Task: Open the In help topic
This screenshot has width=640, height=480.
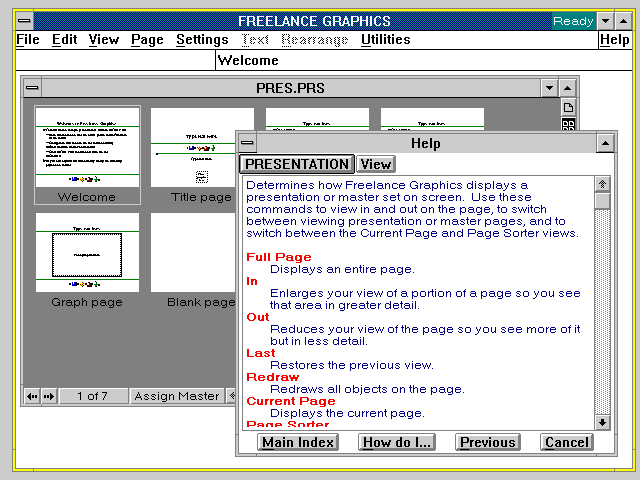Action: point(252,281)
